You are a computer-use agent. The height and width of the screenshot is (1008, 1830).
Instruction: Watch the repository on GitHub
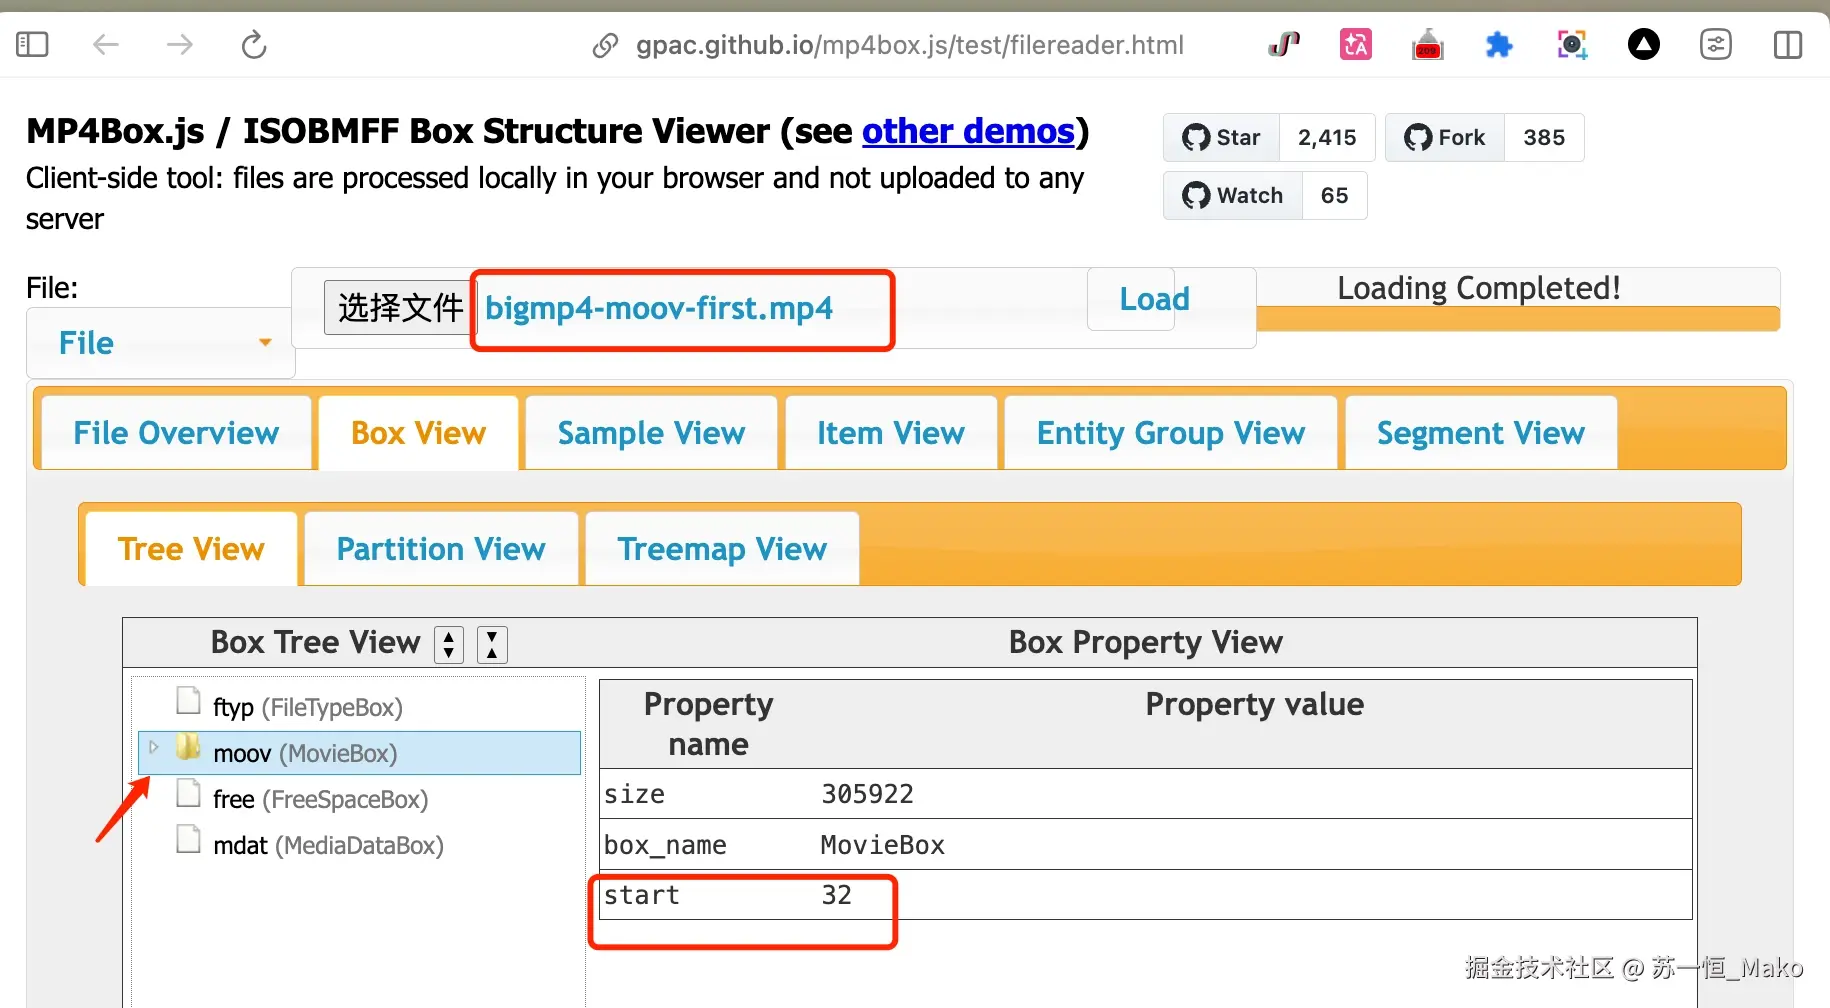[x=1233, y=195]
